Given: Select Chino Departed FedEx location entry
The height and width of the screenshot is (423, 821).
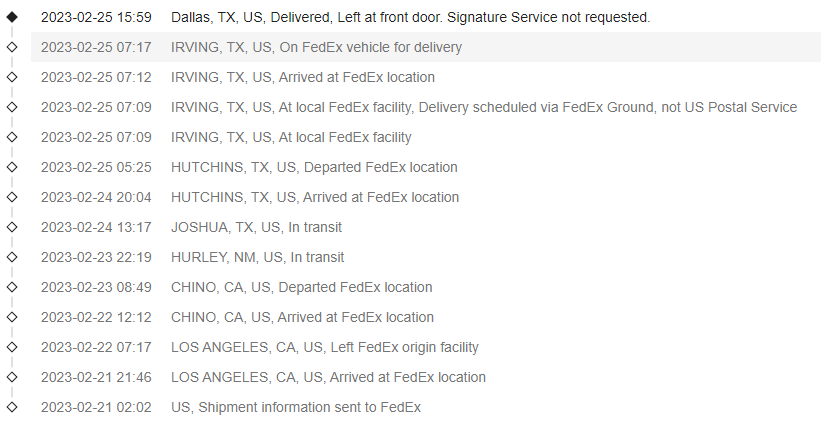Looking at the screenshot, I should [301, 287].
